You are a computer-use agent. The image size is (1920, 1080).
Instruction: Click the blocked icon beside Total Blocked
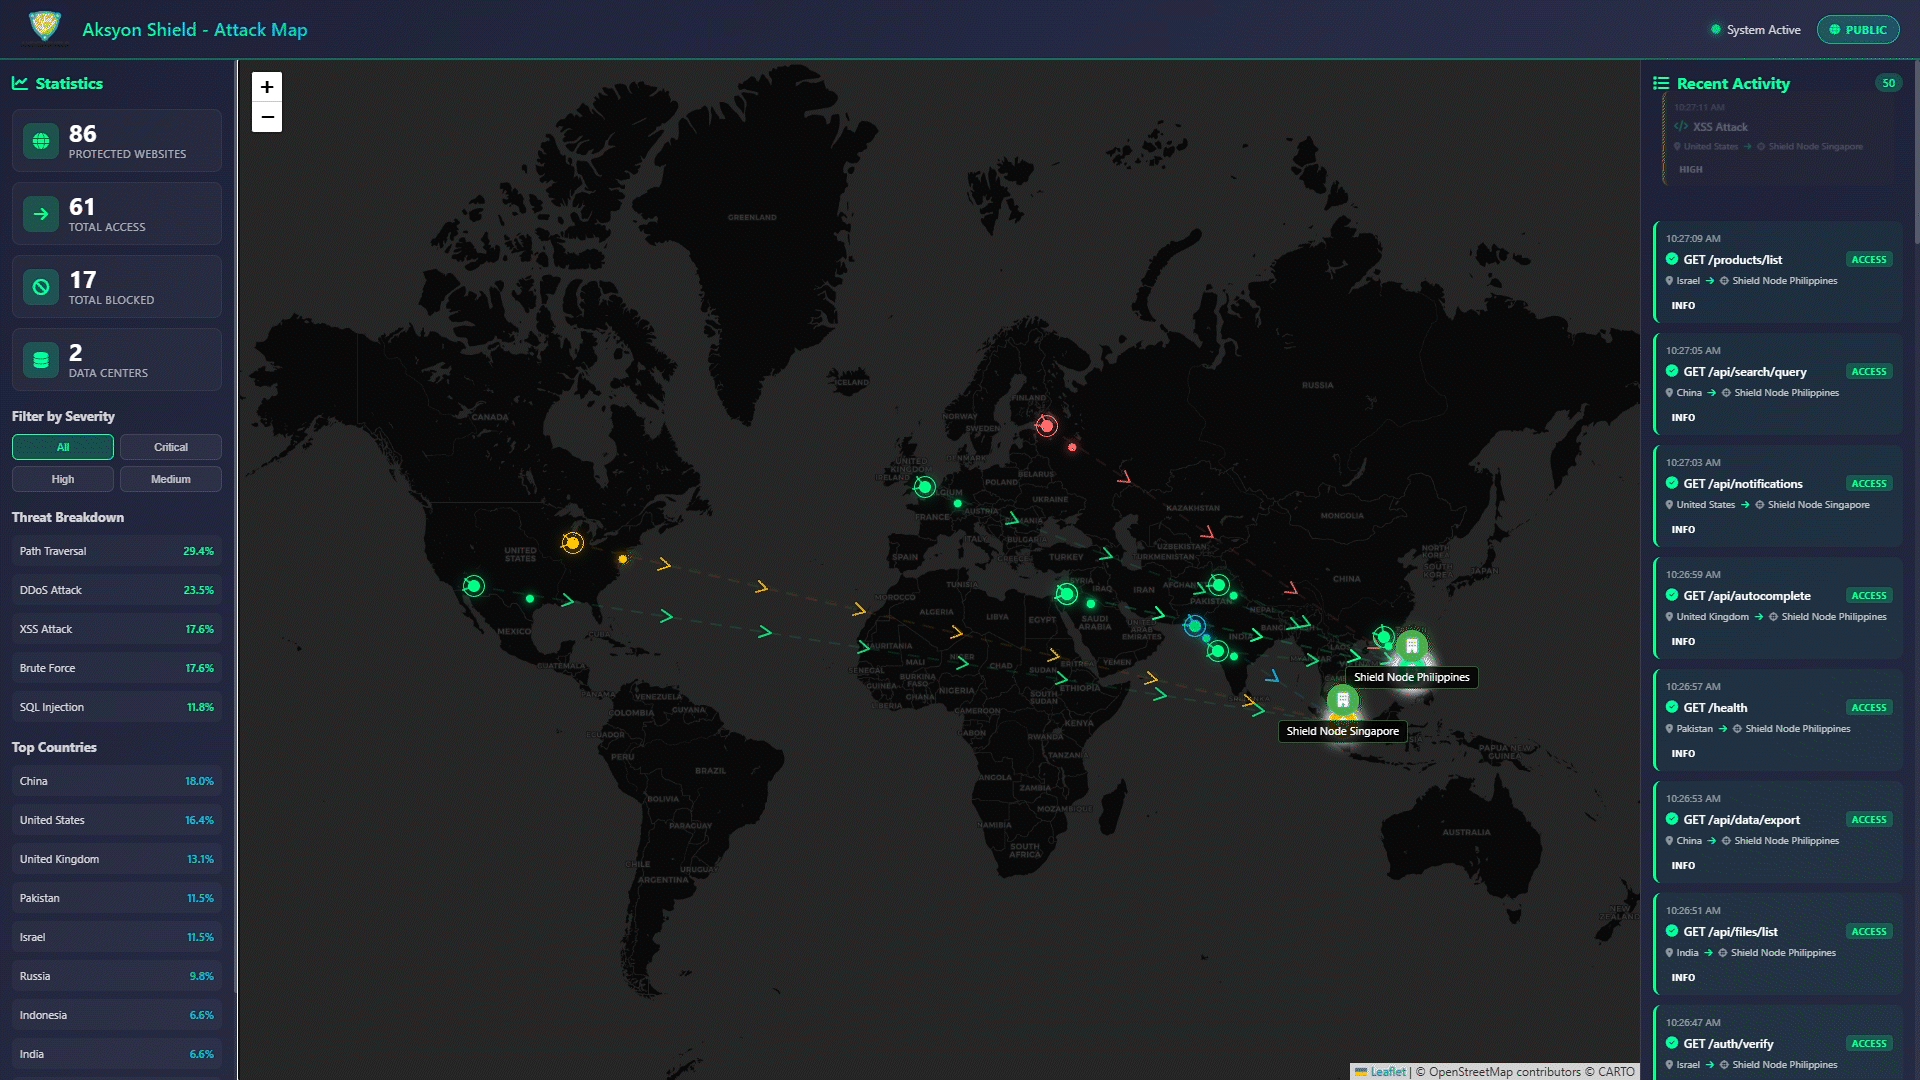pyautogui.click(x=41, y=287)
